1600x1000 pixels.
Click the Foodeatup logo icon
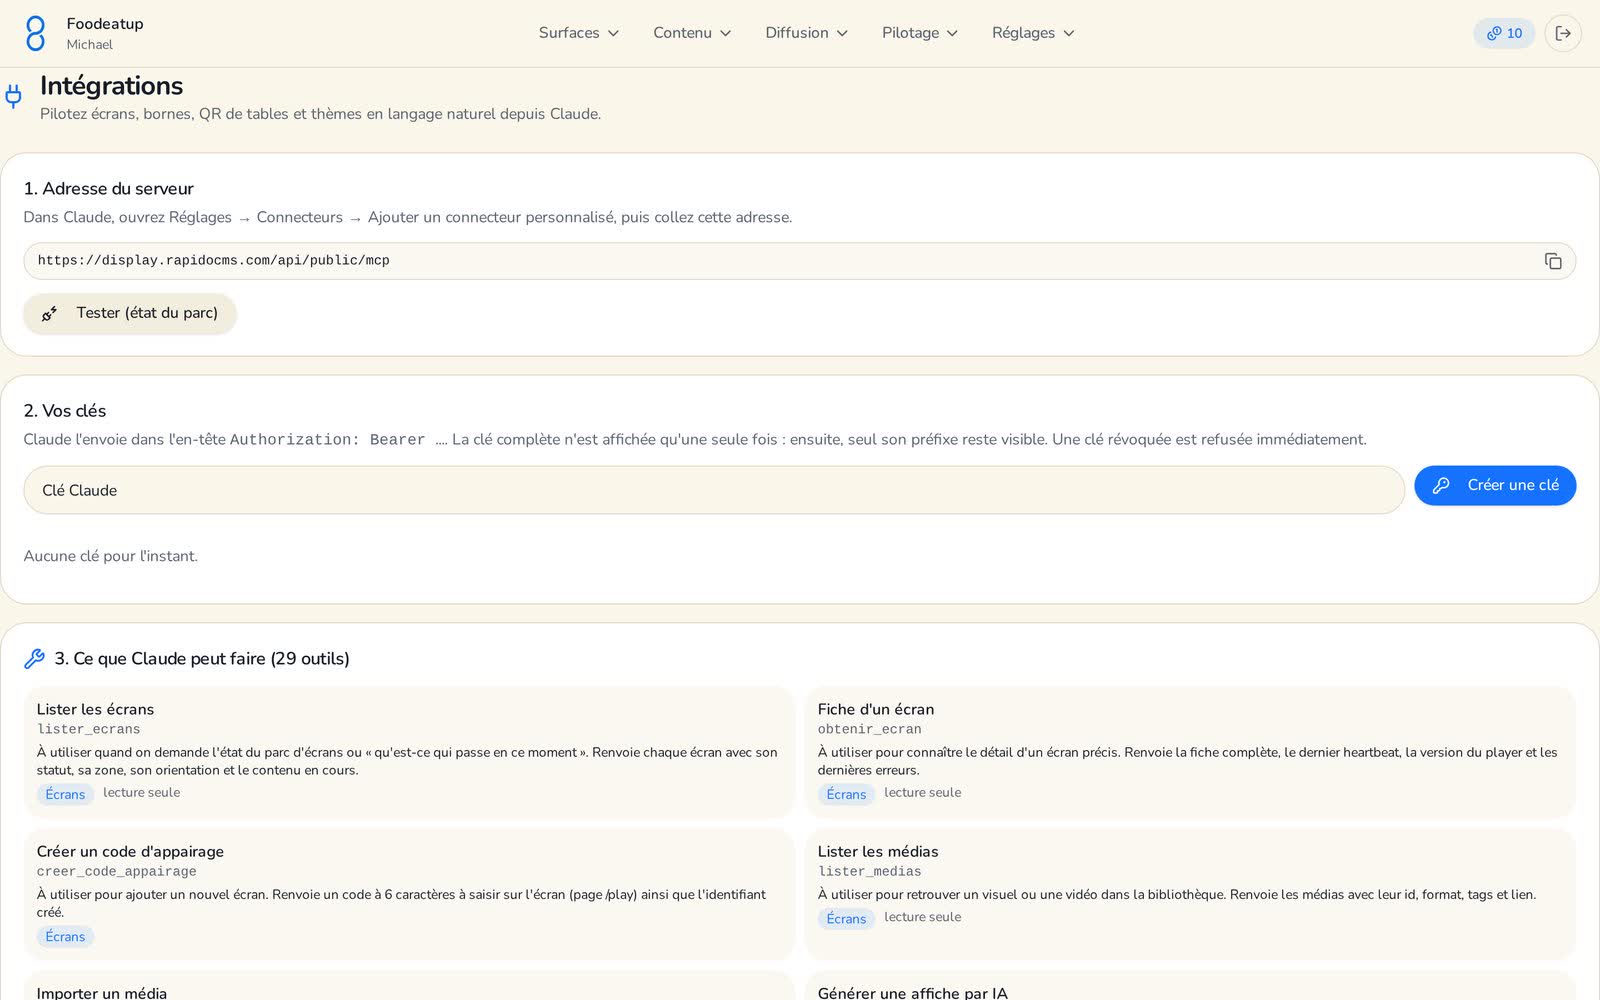pyautogui.click(x=35, y=33)
